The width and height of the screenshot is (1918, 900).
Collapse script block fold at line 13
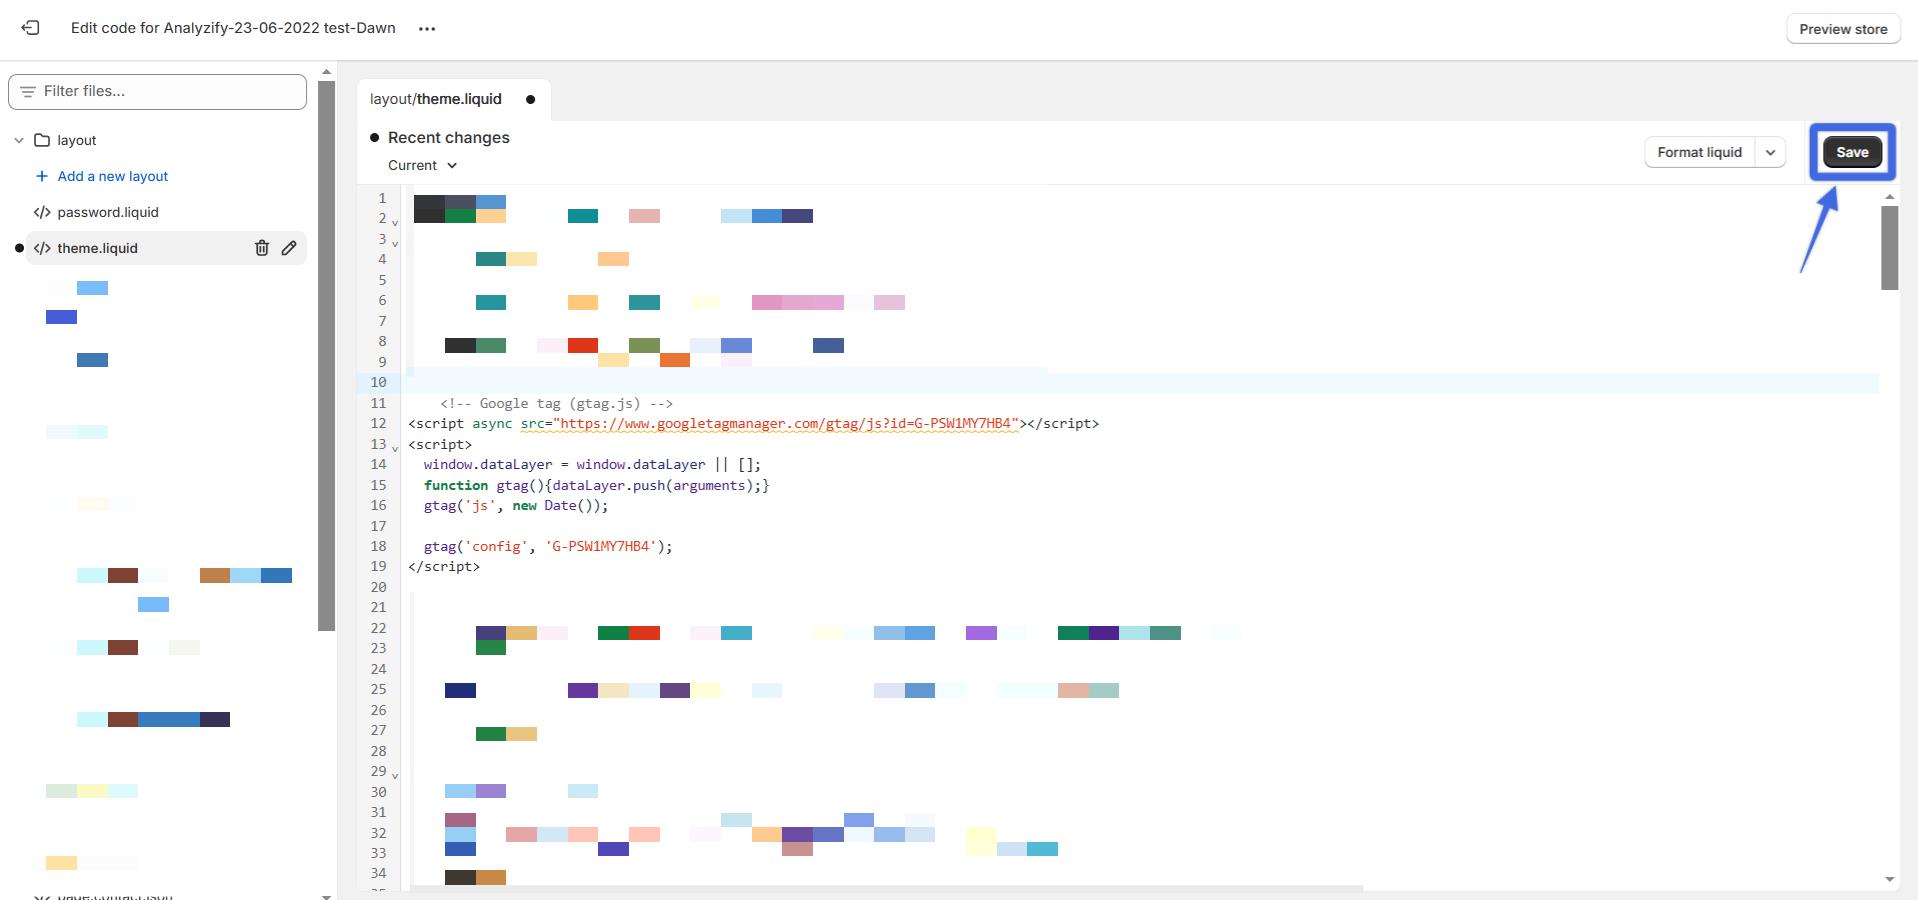[395, 448]
